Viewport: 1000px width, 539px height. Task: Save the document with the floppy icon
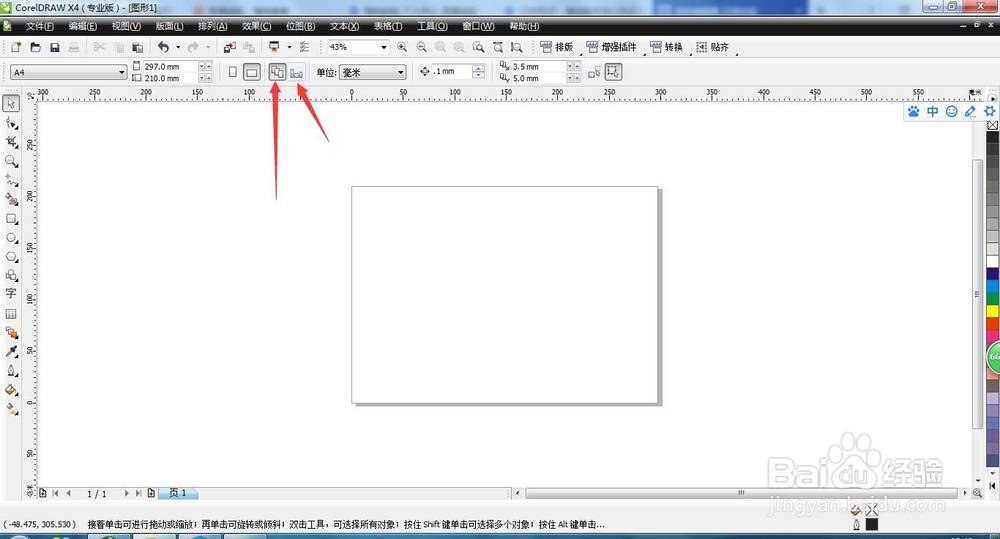(x=55, y=47)
